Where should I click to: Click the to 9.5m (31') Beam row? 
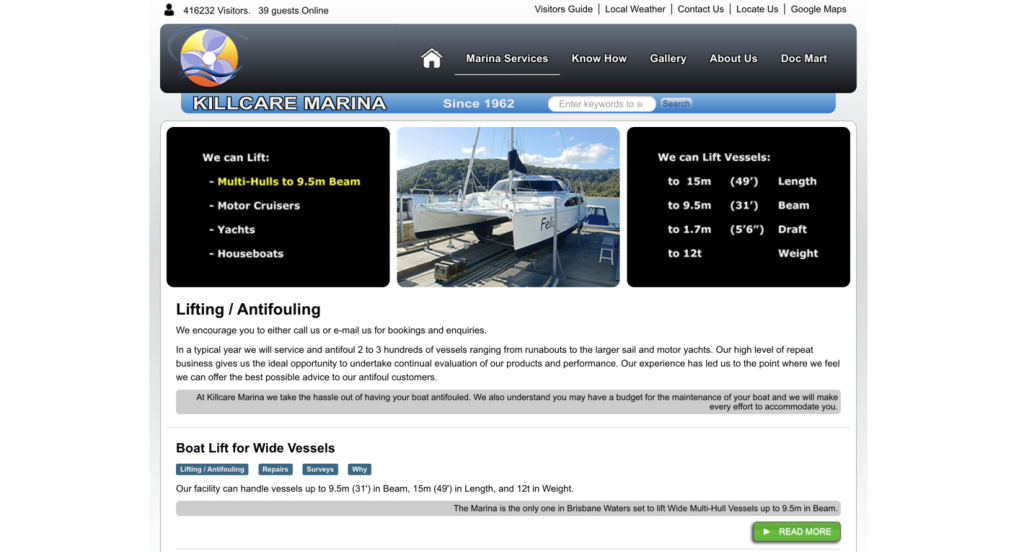pos(738,205)
